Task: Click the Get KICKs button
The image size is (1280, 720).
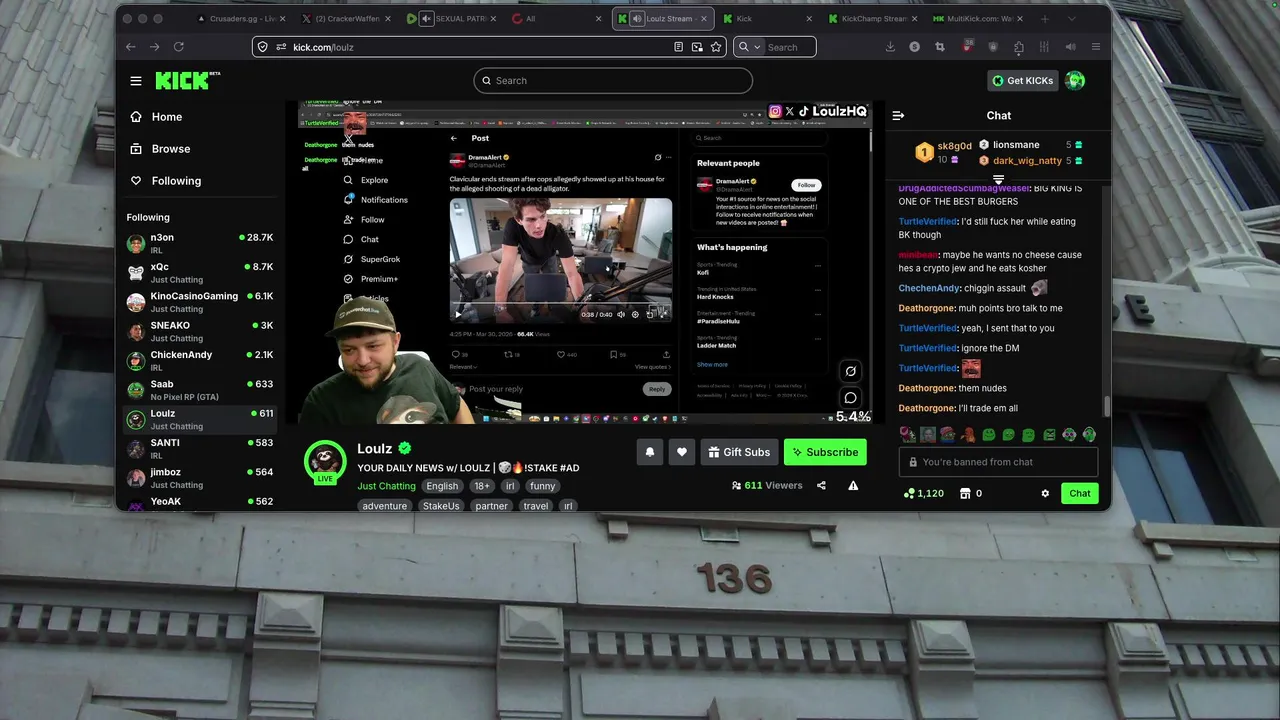Action: (x=1022, y=81)
